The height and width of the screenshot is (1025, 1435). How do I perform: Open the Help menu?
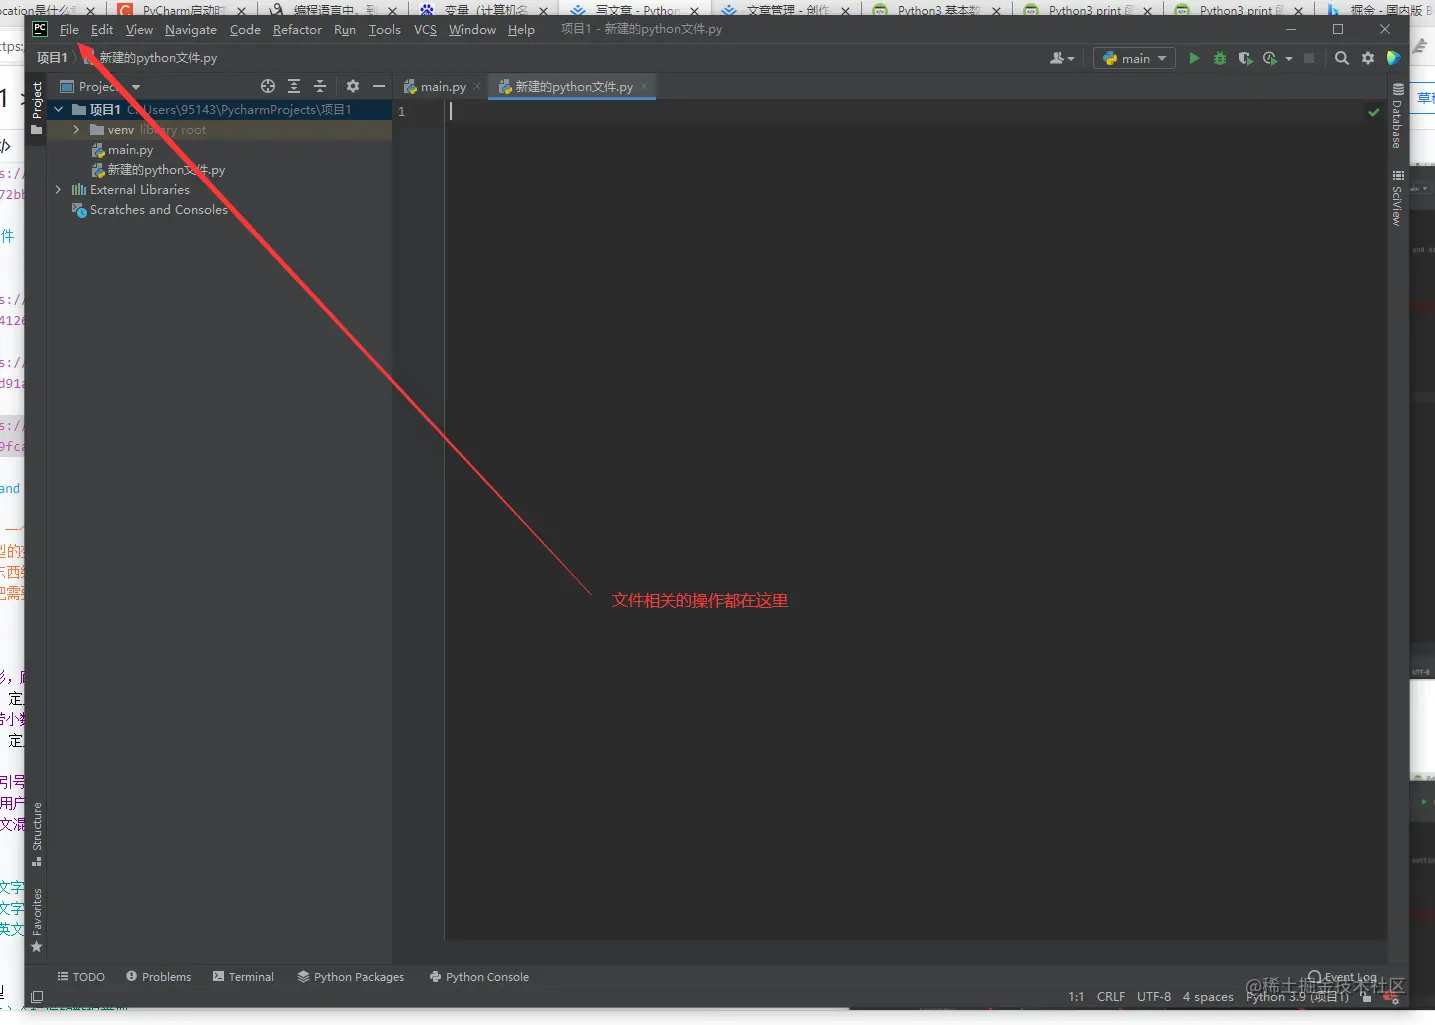click(521, 30)
